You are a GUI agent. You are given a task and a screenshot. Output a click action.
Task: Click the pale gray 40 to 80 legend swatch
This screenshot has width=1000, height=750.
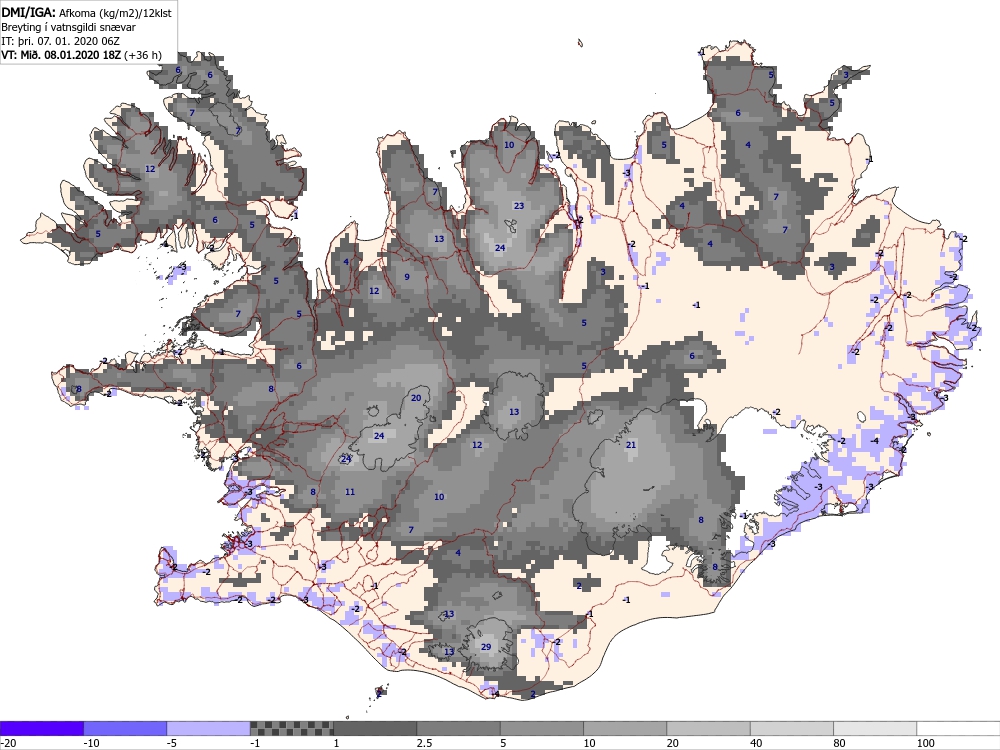(792, 728)
